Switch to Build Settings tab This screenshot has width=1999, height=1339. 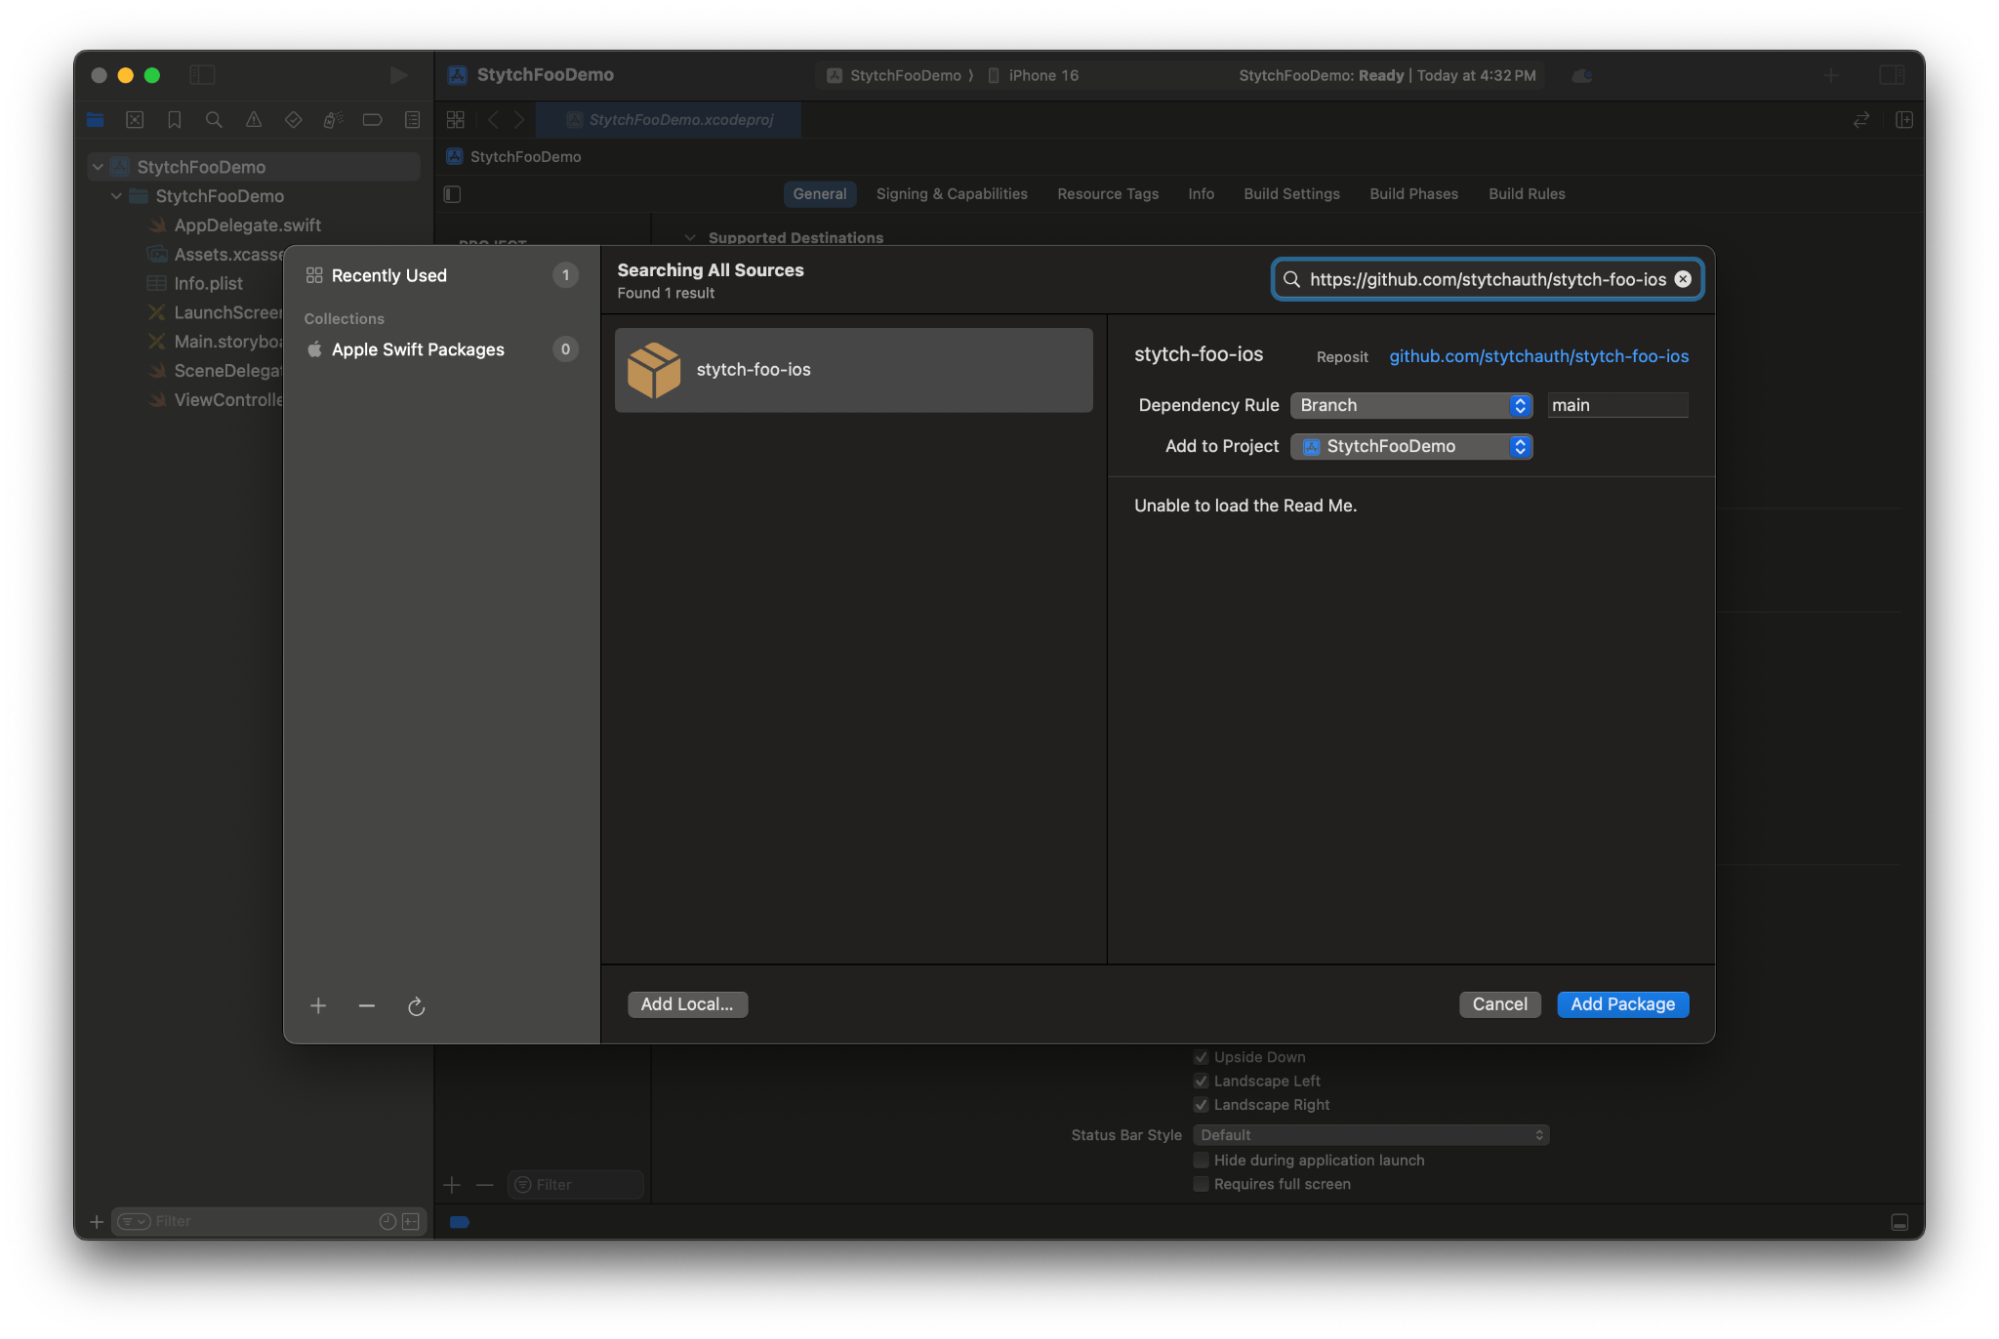point(1291,194)
